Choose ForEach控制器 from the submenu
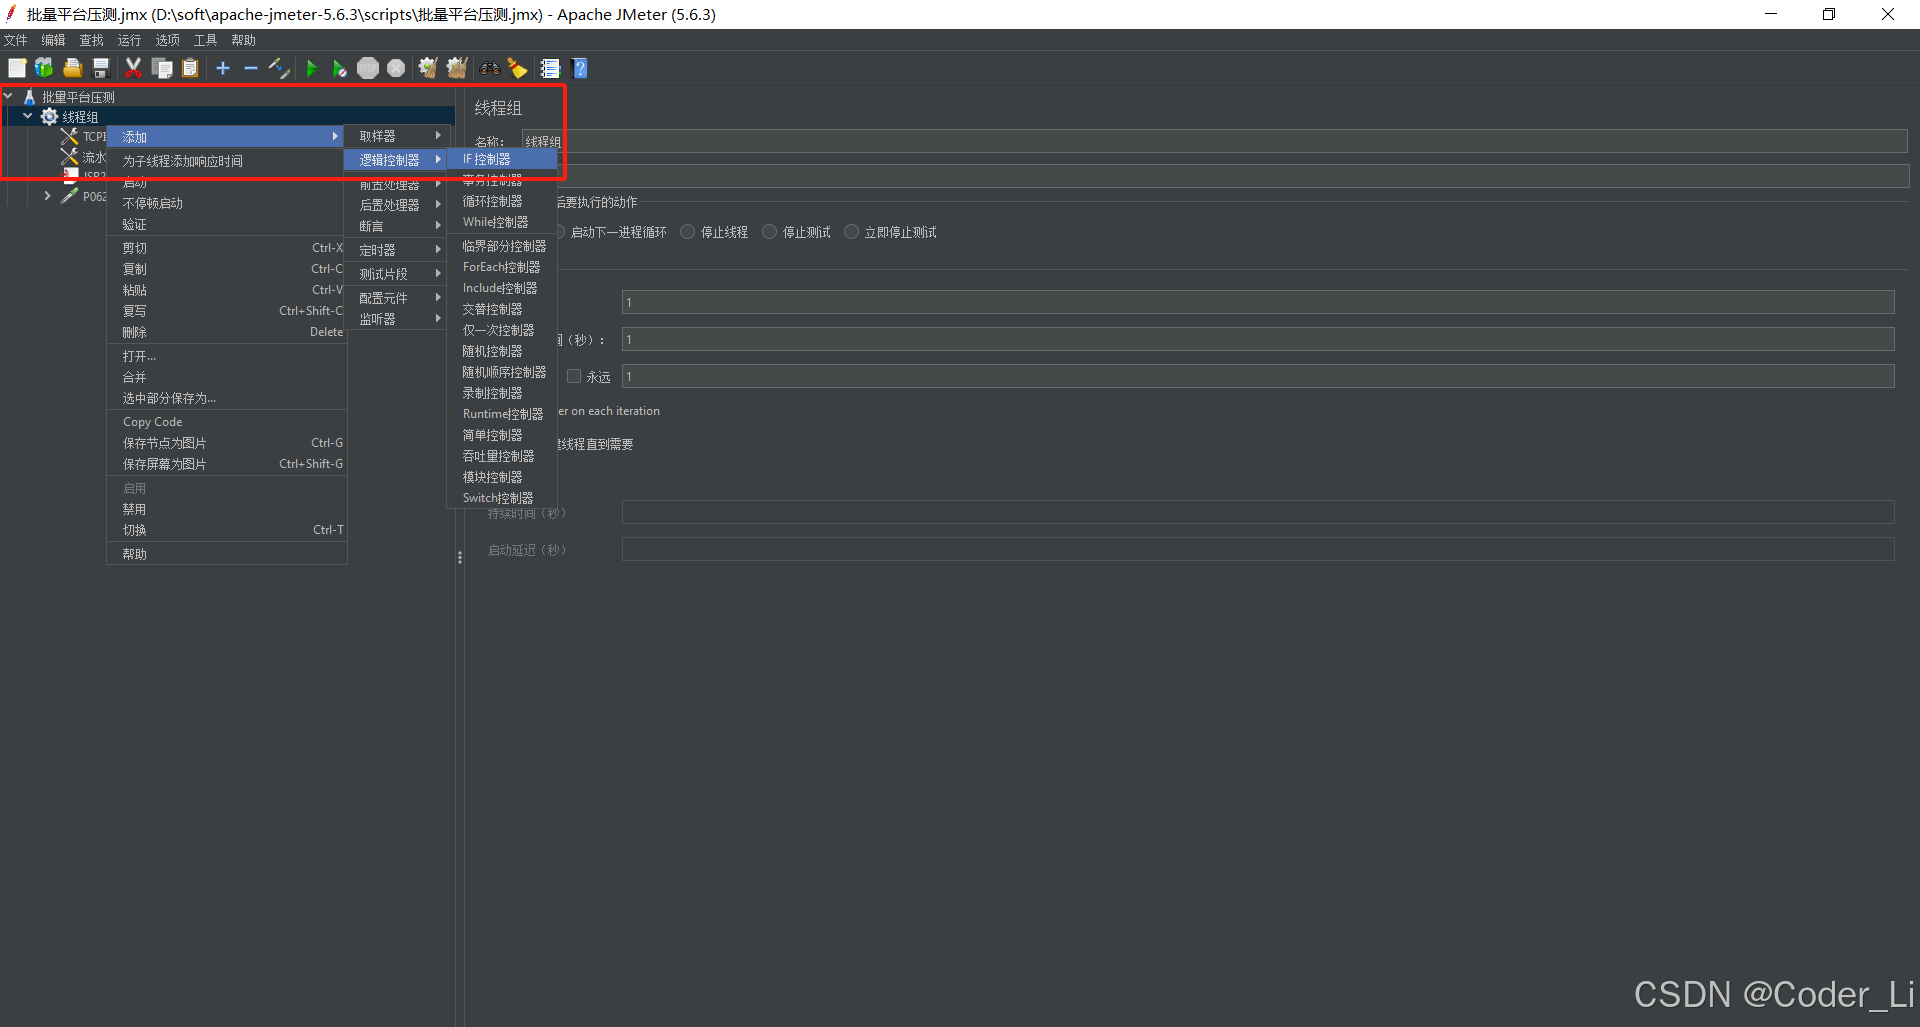The width and height of the screenshot is (1920, 1027). point(502,267)
